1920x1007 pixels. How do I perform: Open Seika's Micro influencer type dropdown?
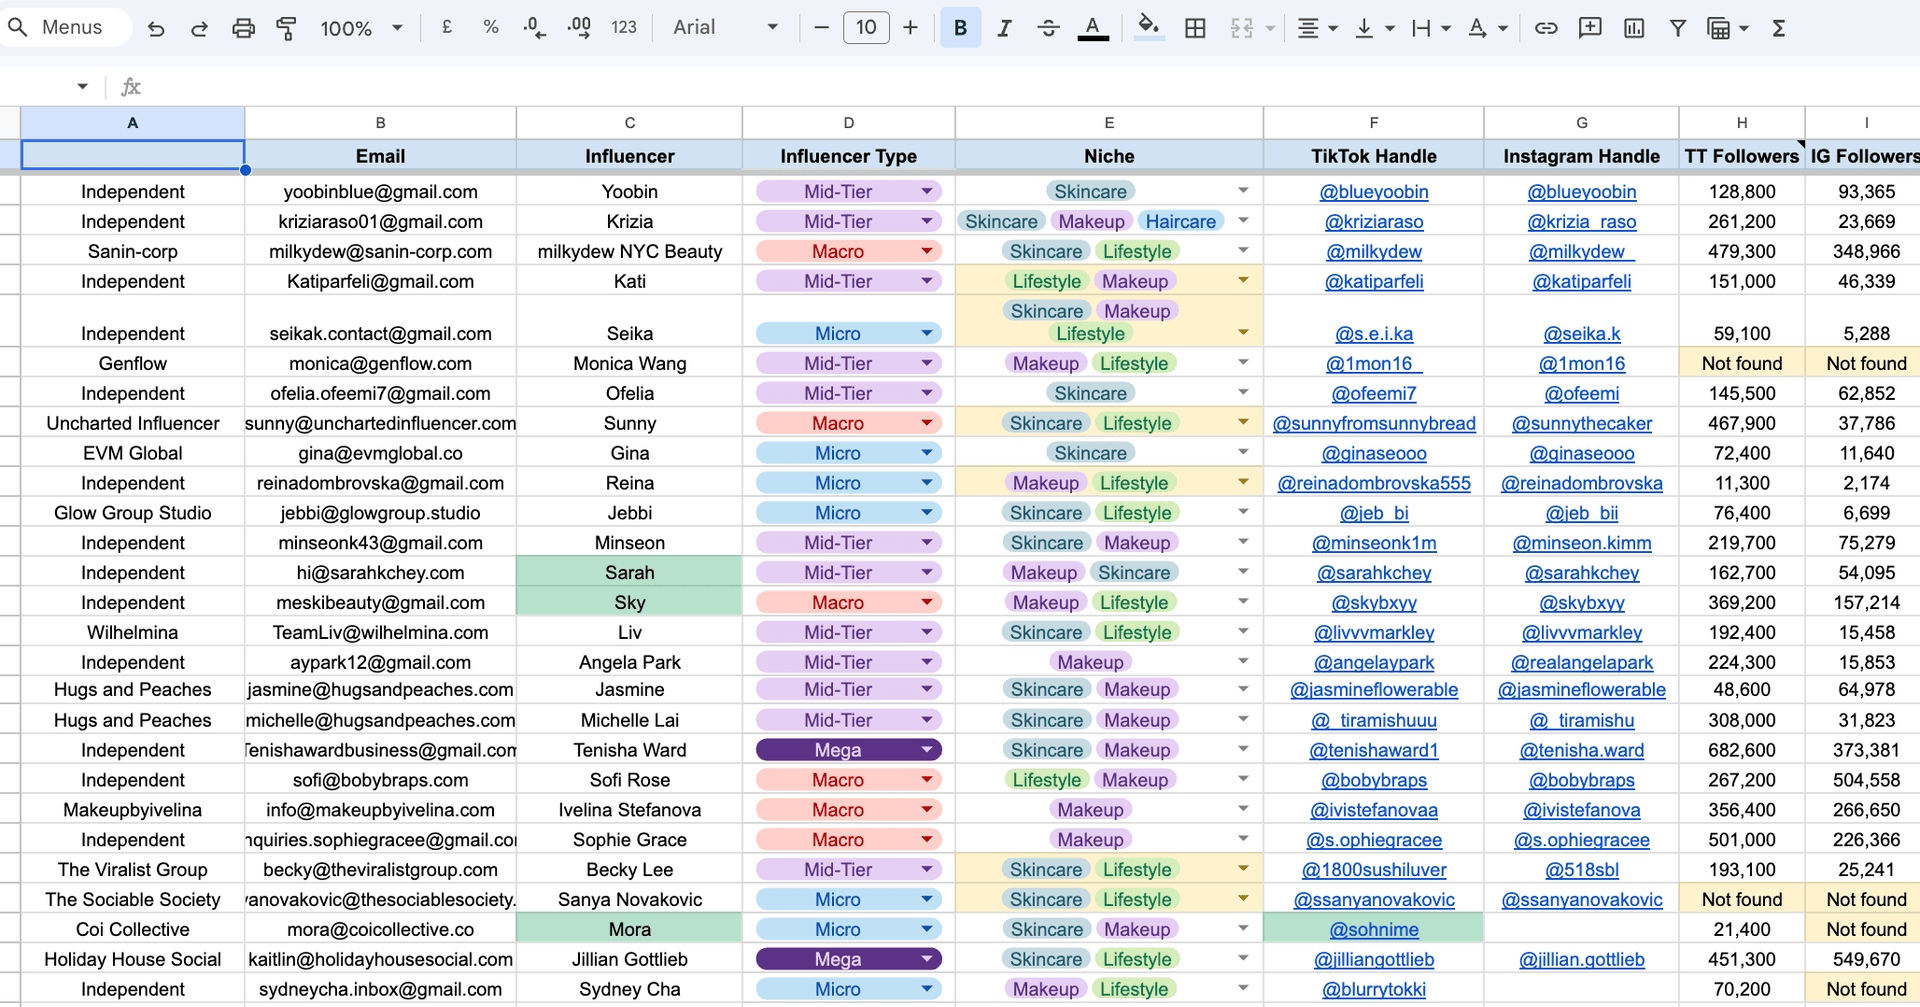pyautogui.click(x=927, y=333)
